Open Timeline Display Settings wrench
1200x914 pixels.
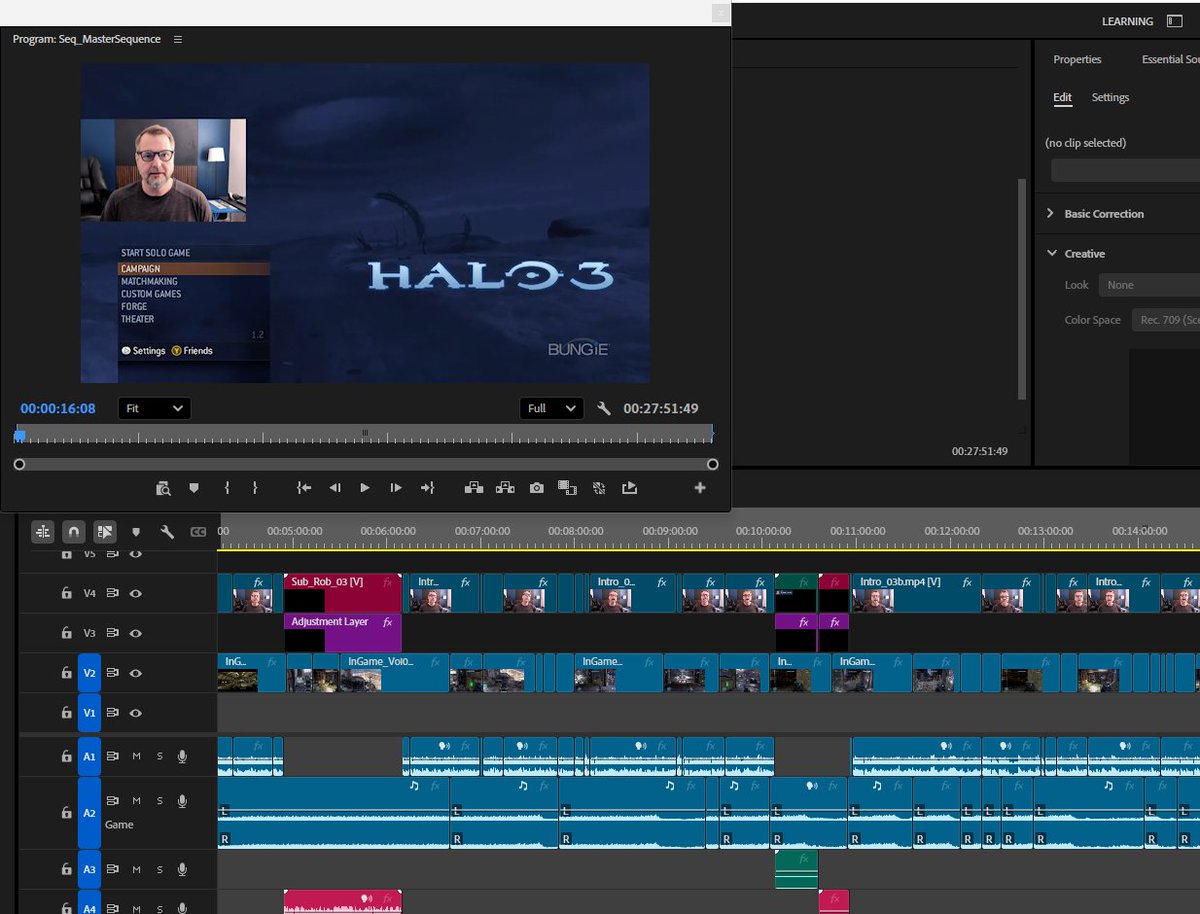pyautogui.click(x=167, y=532)
